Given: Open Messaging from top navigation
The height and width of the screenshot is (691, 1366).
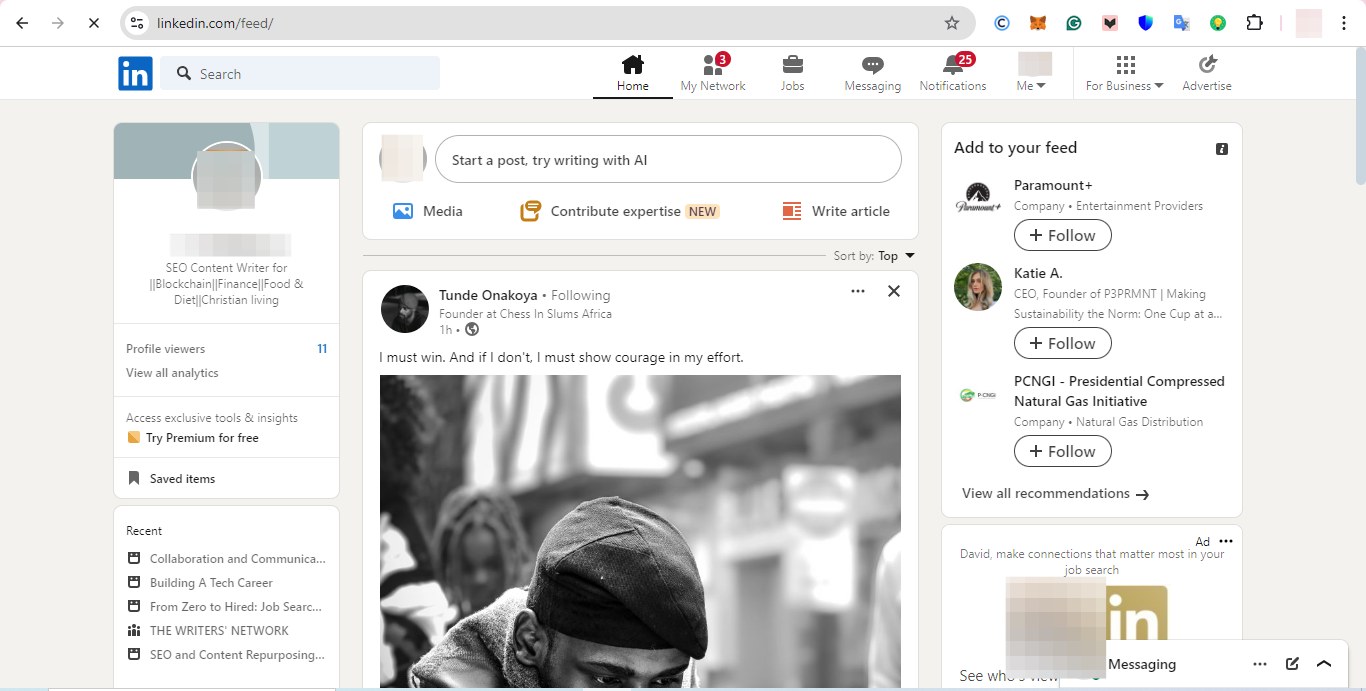Looking at the screenshot, I should 872,74.
